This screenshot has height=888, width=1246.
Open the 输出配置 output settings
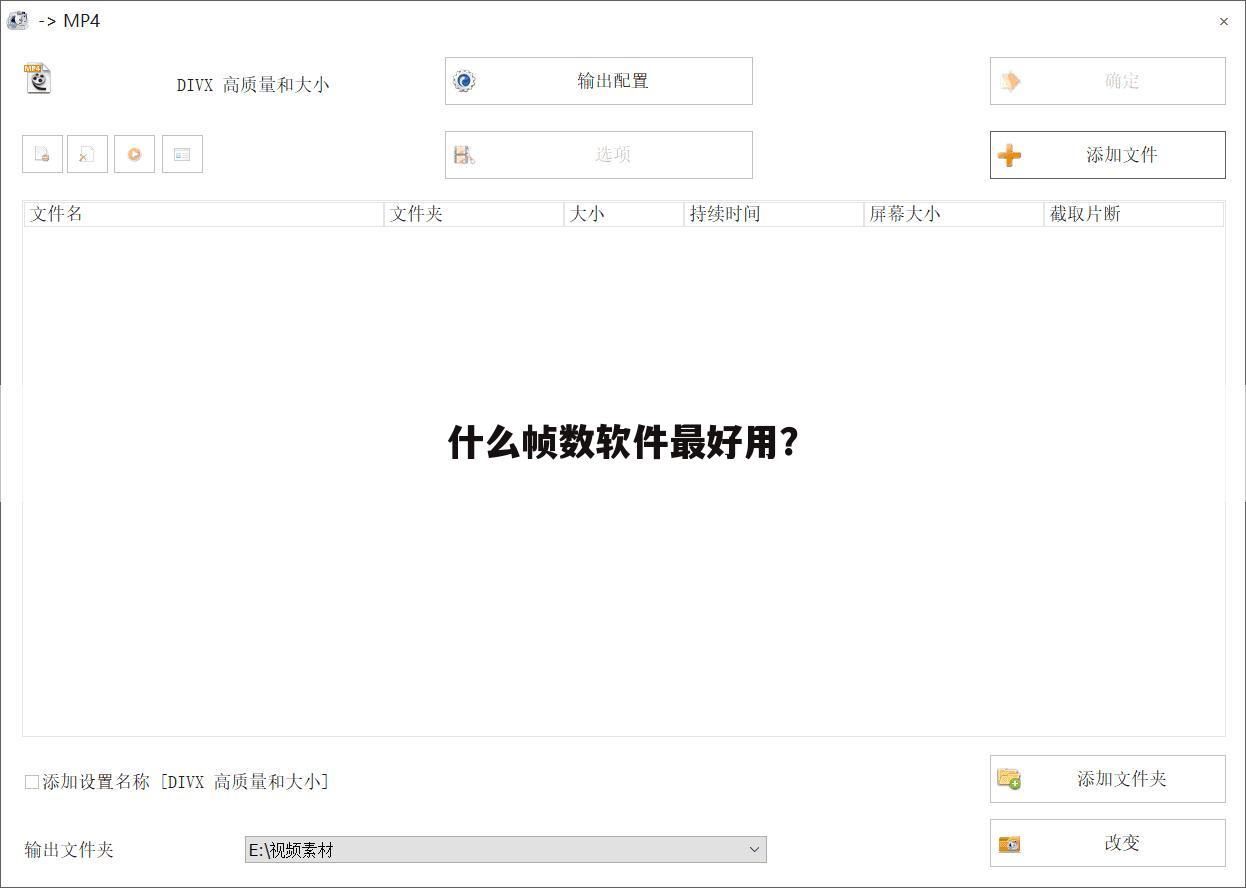(598, 81)
